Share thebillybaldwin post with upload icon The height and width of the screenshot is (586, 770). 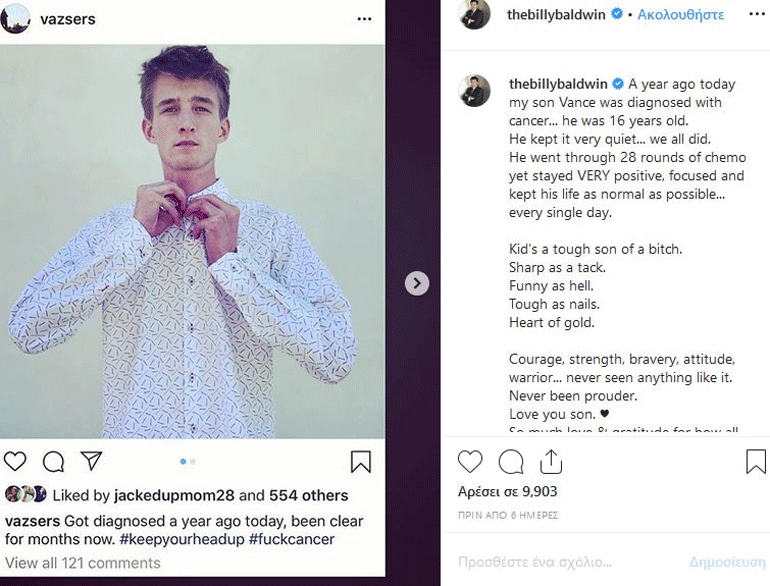click(x=551, y=461)
